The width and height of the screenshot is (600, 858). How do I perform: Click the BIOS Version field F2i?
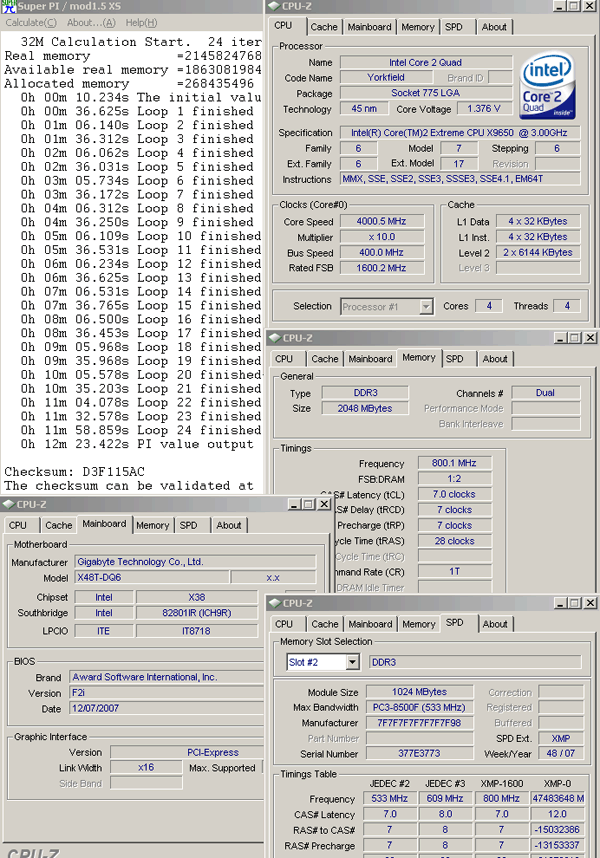(x=167, y=693)
